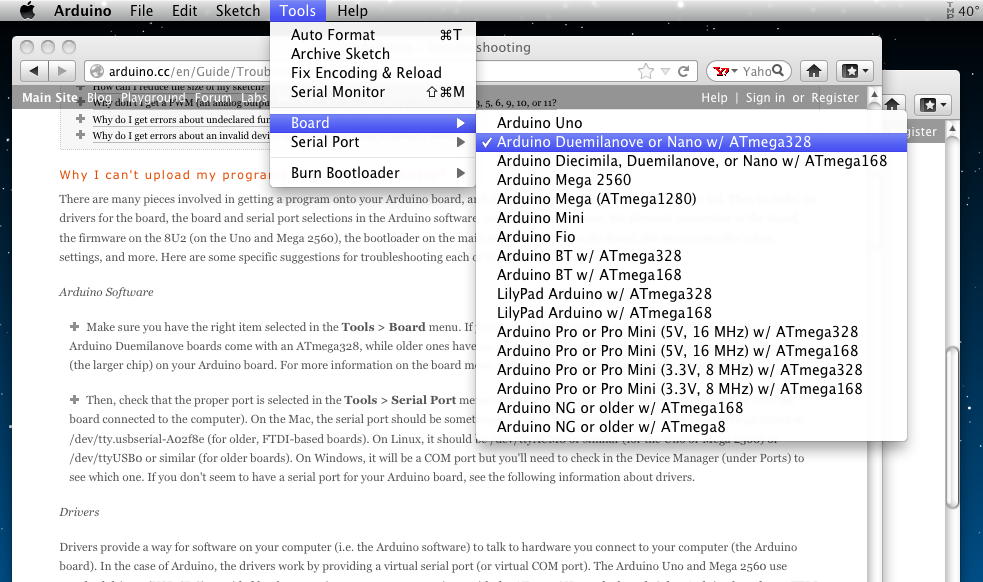Click Auto Format in Tools menu
This screenshot has width=983, height=582.
[372, 34]
